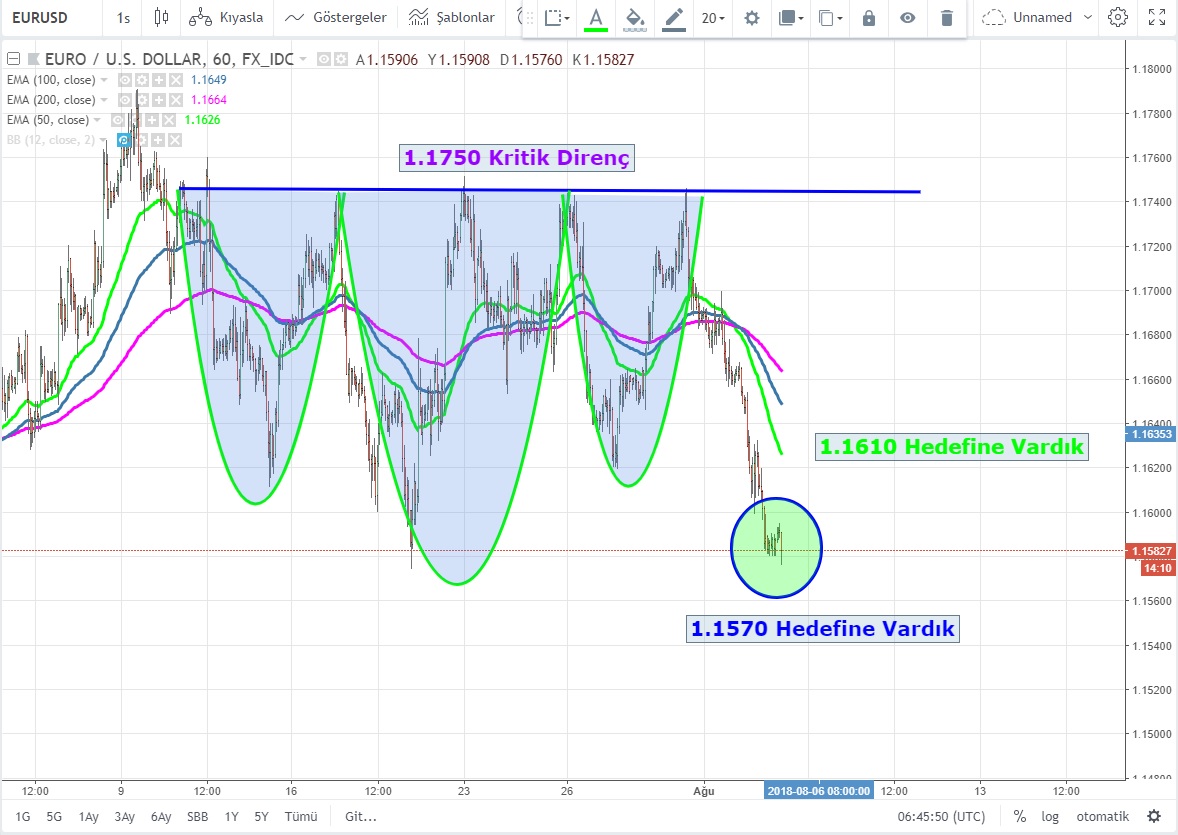1178x835 pixels.
Task: Toggle logarithmic scale with log button
Action: [1050, 816]
